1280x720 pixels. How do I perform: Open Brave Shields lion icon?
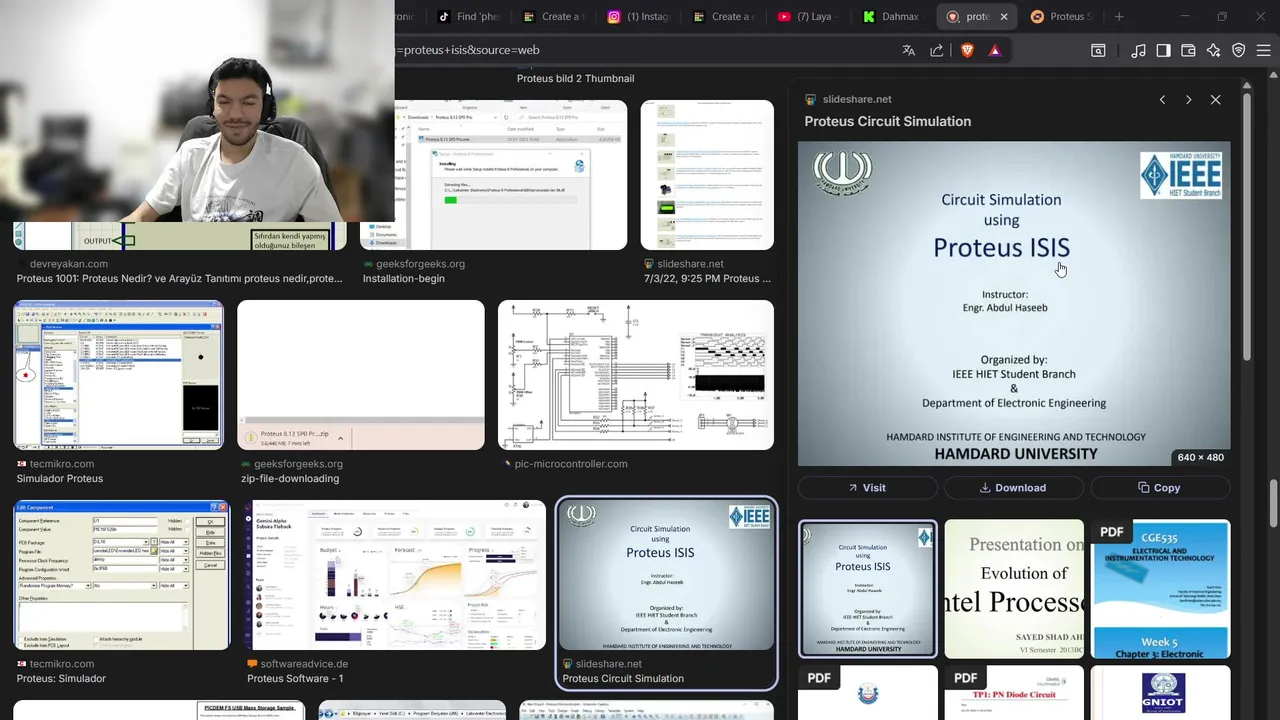click(967, 50)
